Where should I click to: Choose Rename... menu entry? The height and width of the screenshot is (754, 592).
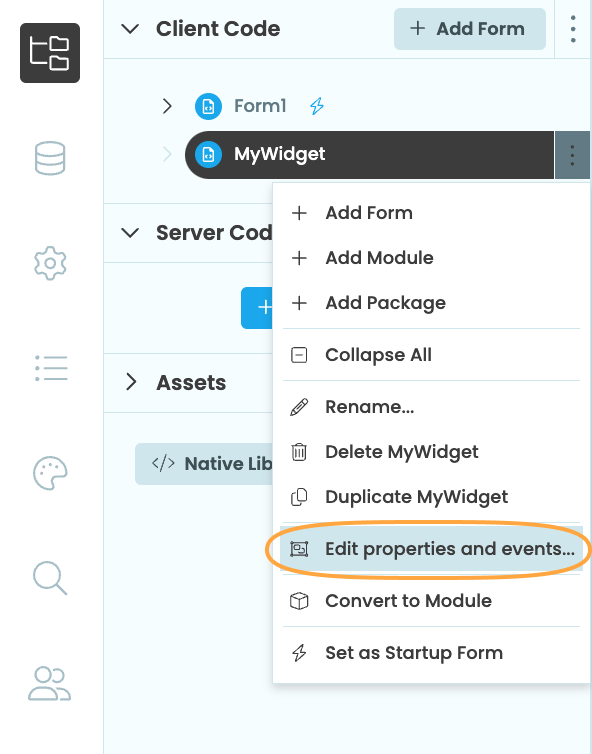pyautogui.click(x=431, y=407)
